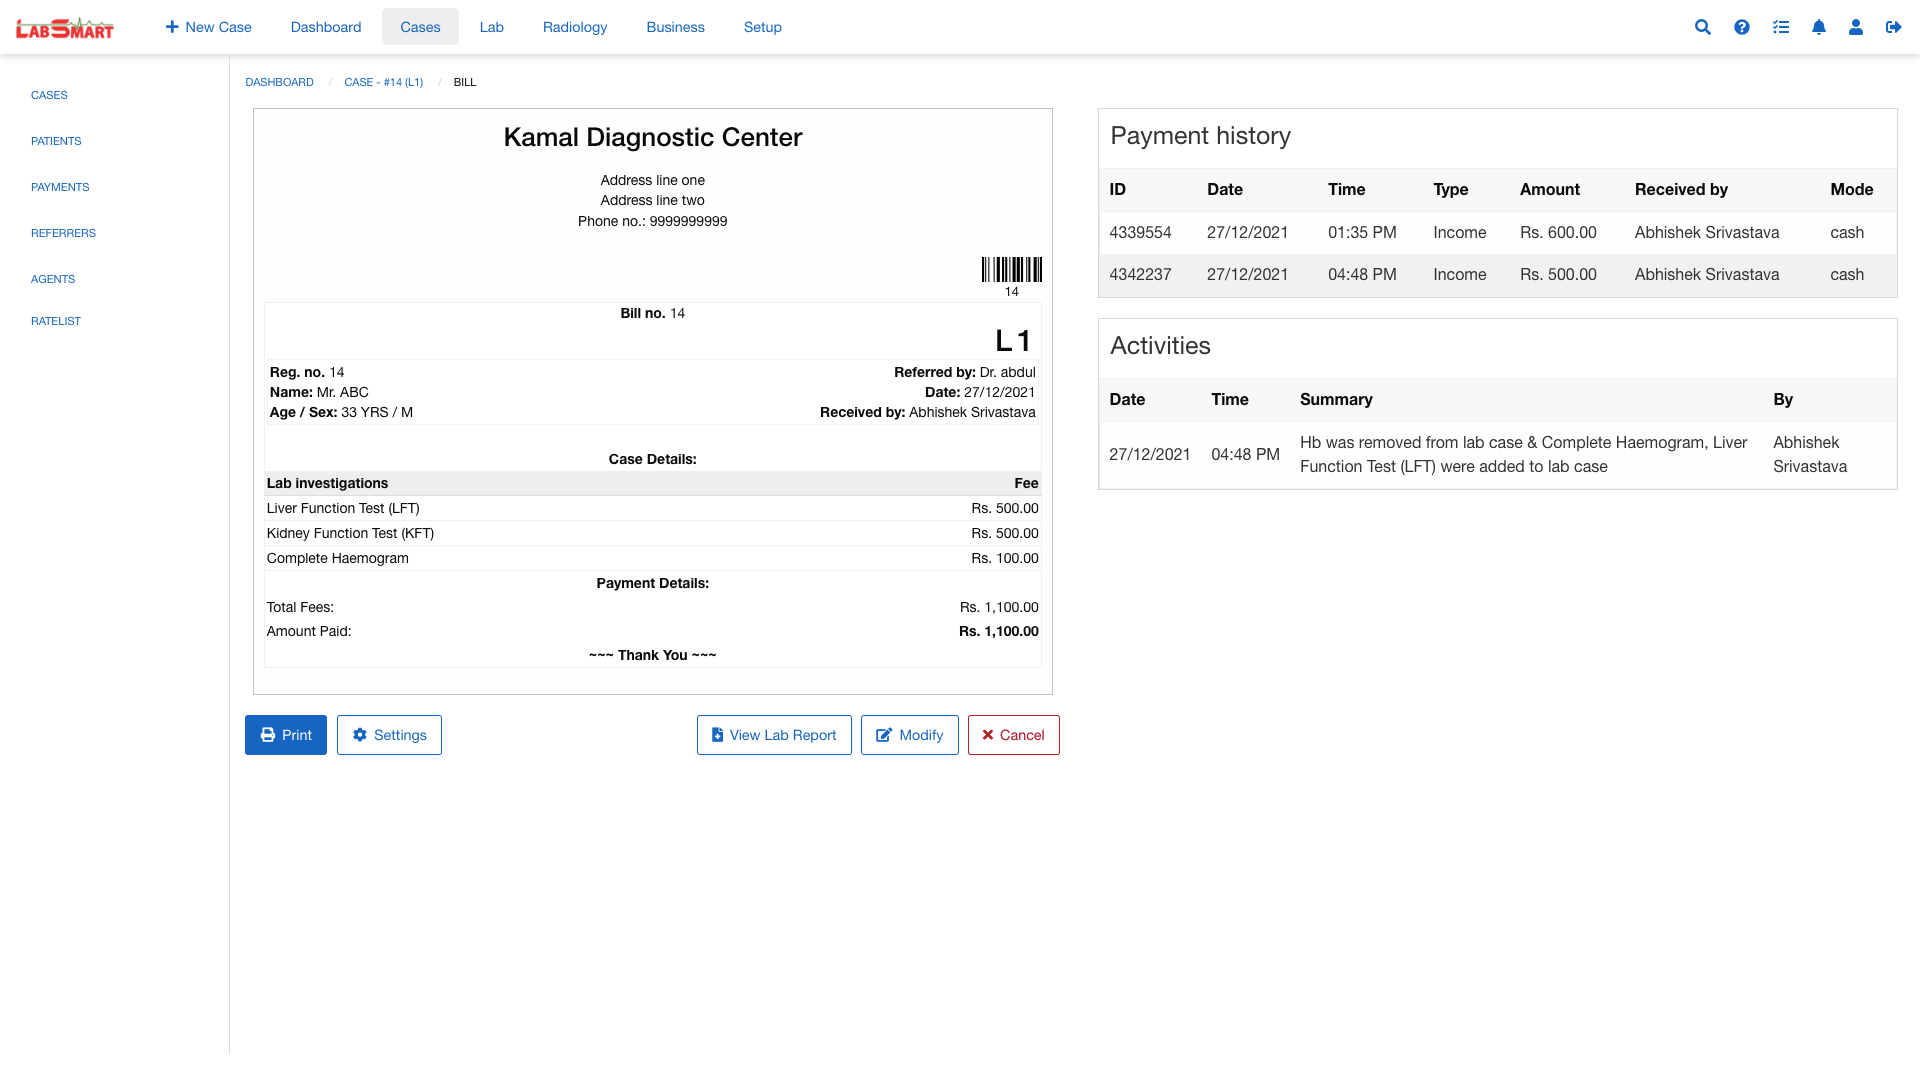Image resolution: width=1920 pixels, height=1080 pixels.
Task: Log out using the exit icon
Action: point(1893,27)
